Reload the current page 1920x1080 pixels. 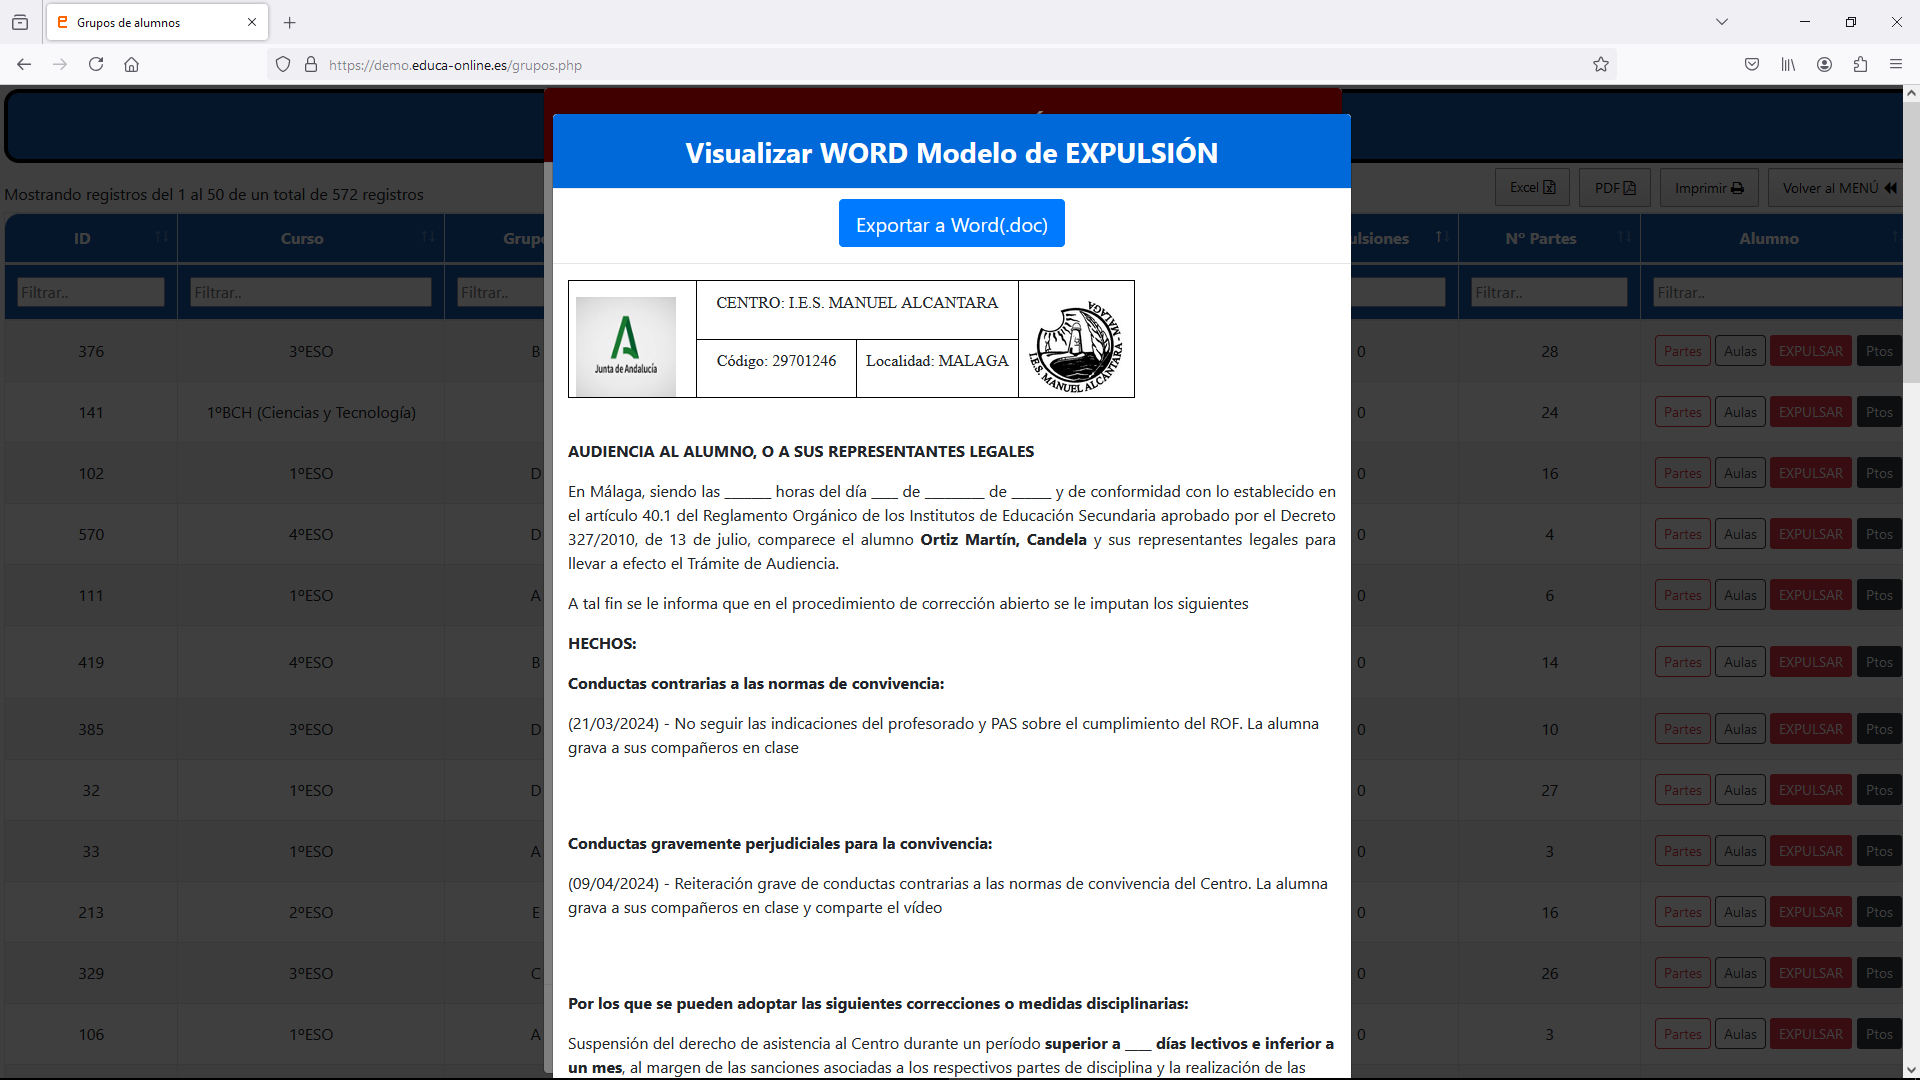click(96, 65)
